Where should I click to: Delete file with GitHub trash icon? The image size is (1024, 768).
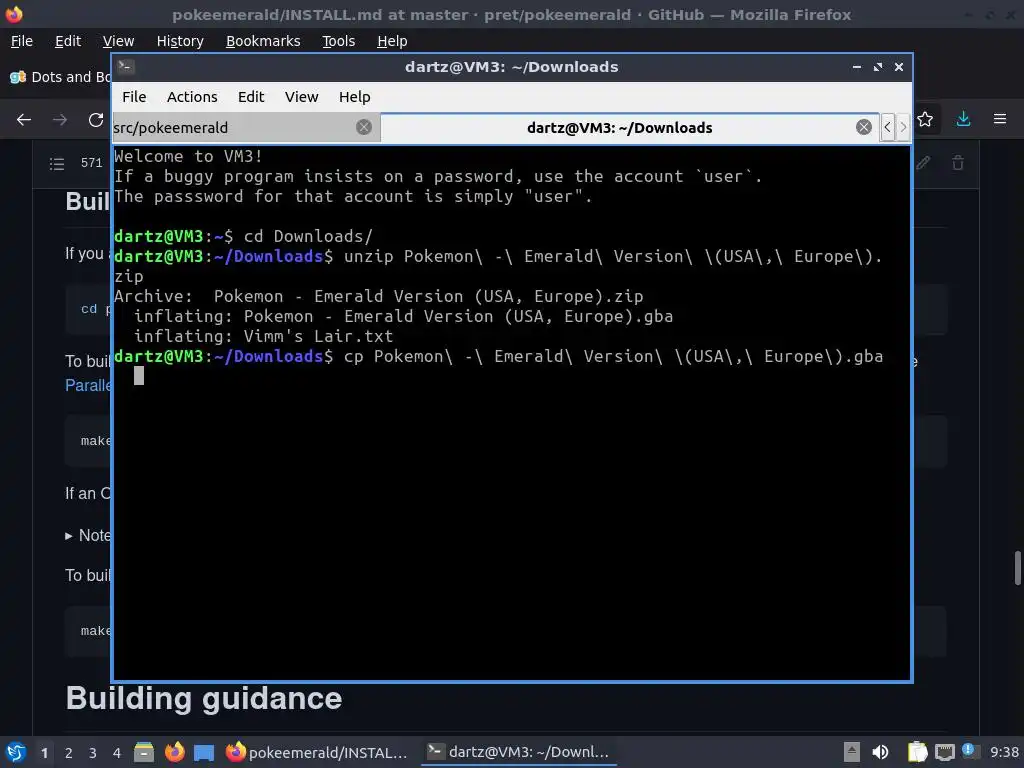tap(957, 163)
